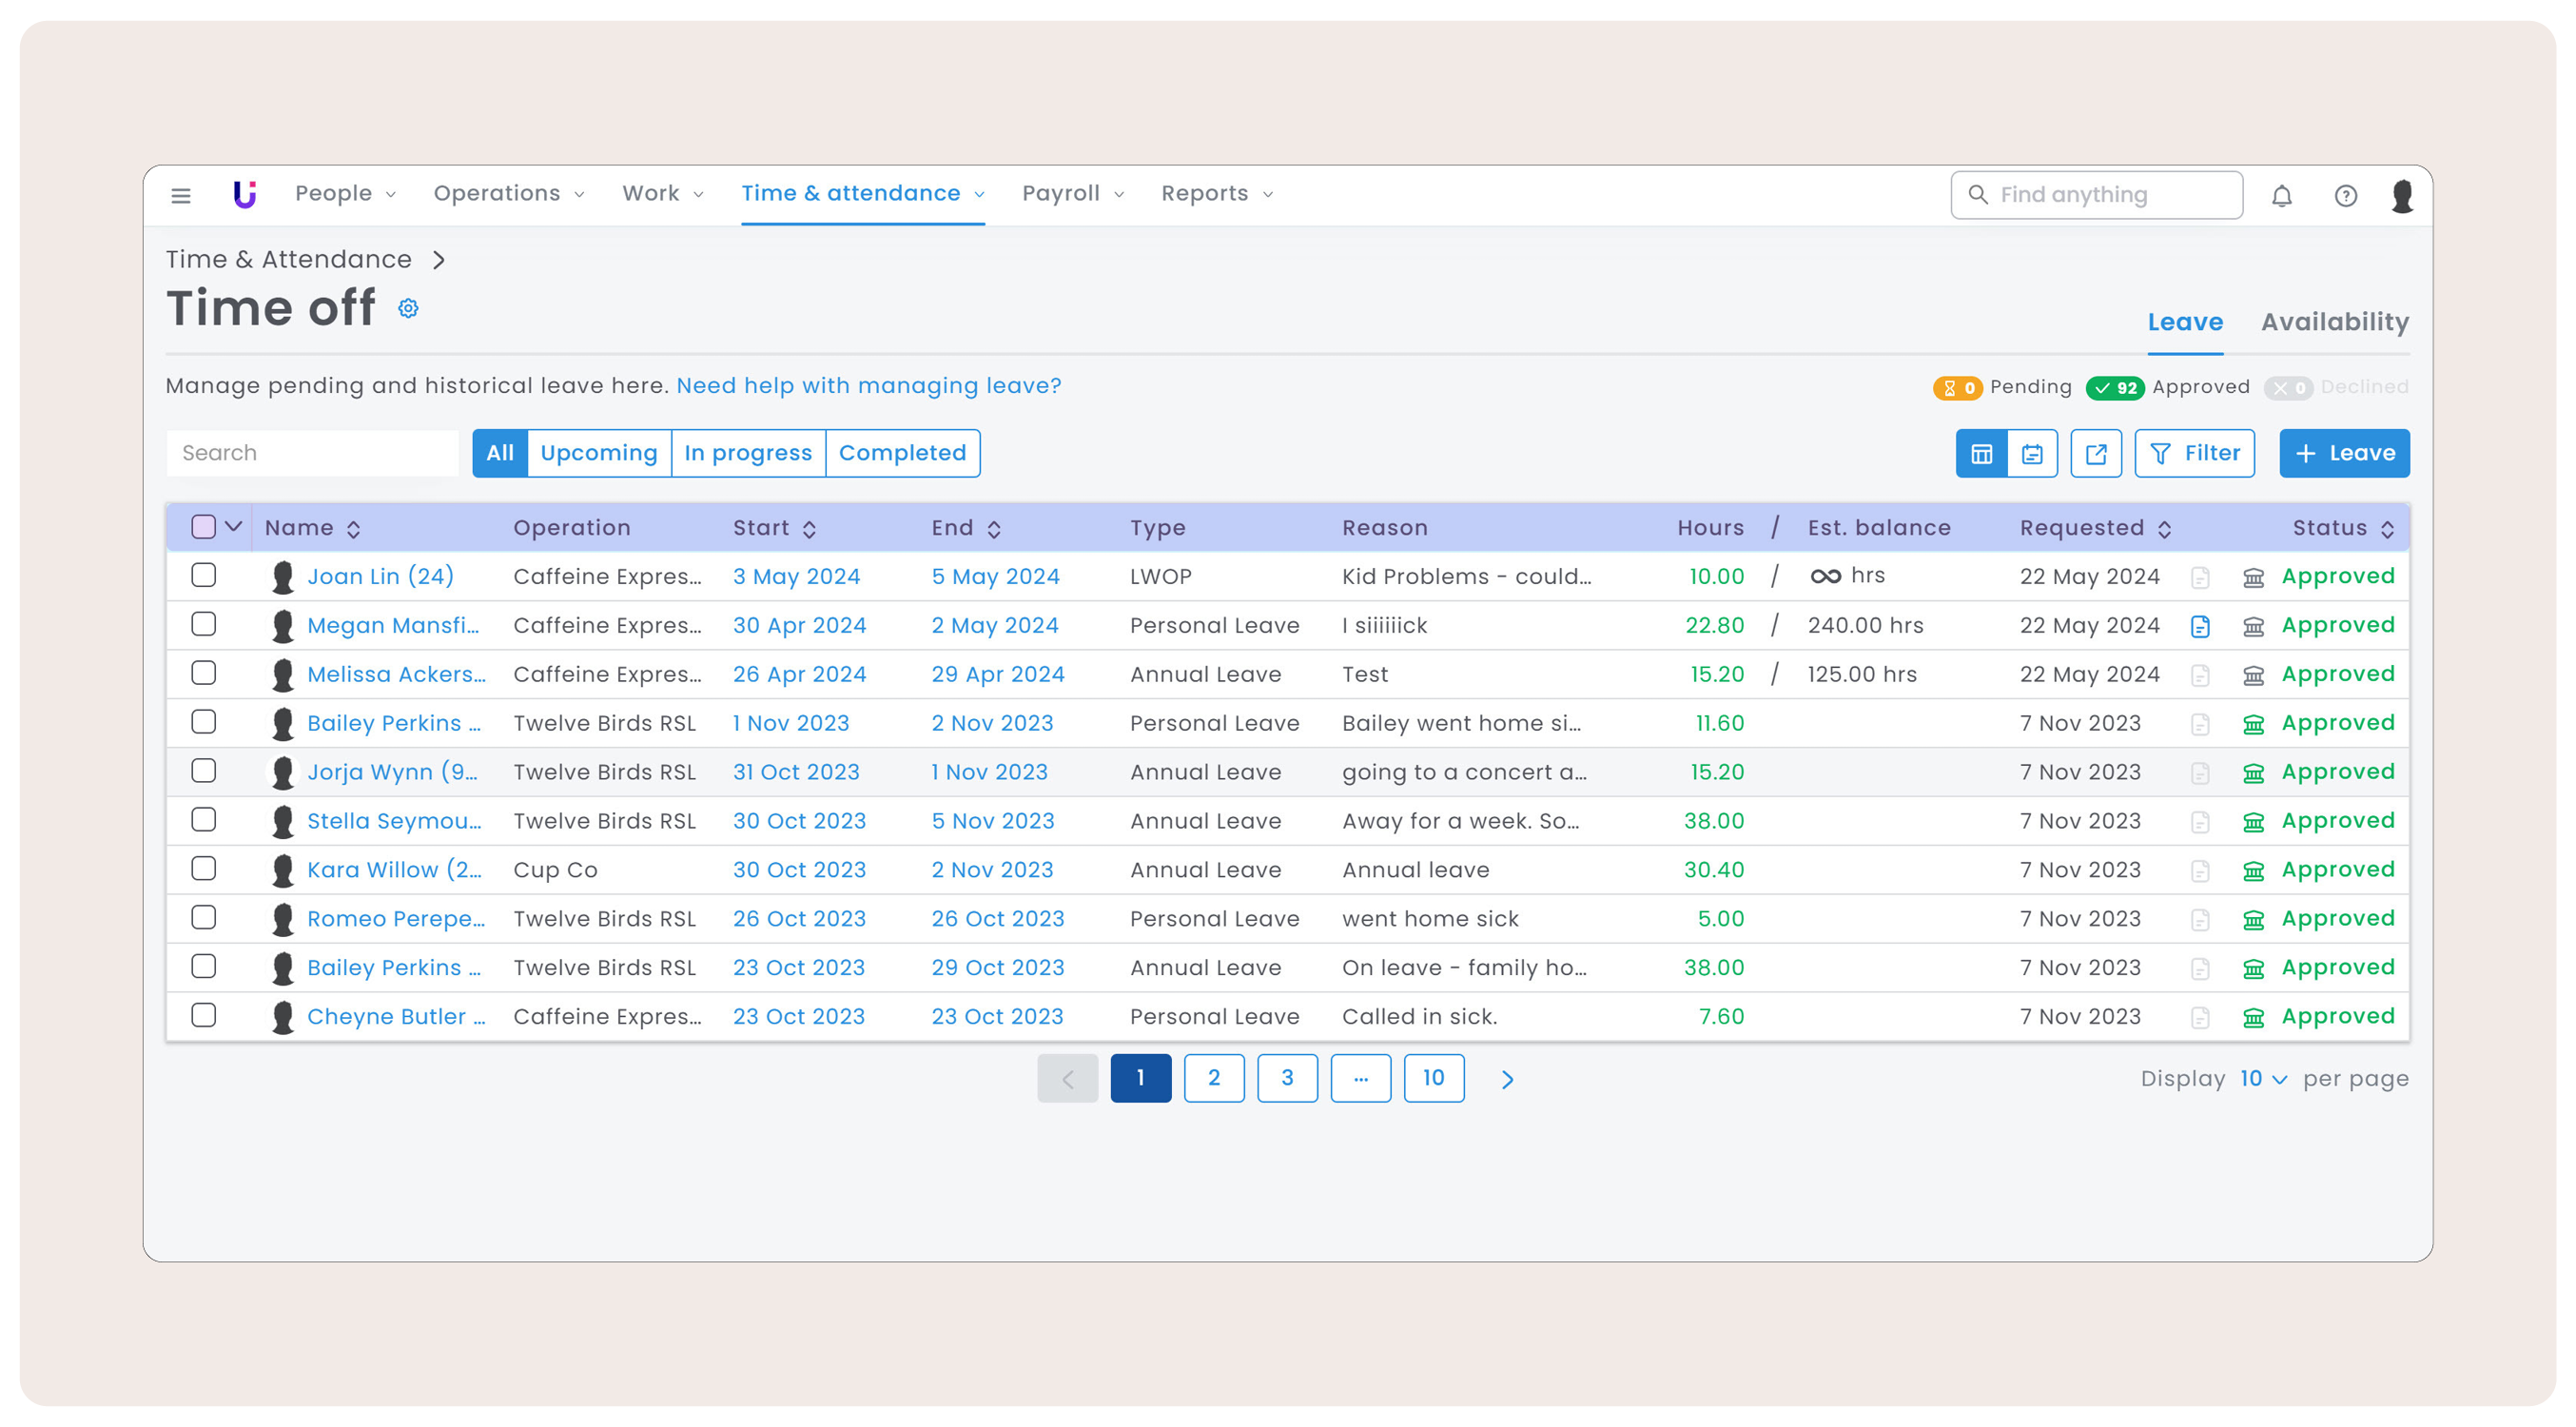Click the Time off settings gear icon
This screenshot has height=1427, width=2576.
pos(408,308)
